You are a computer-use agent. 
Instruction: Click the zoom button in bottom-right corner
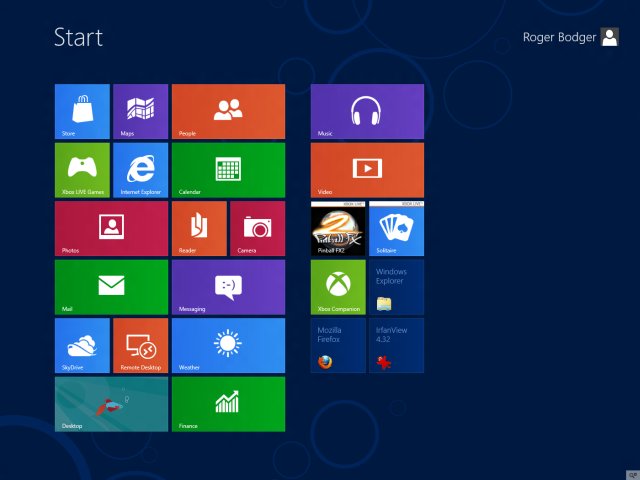pos(633,475)
